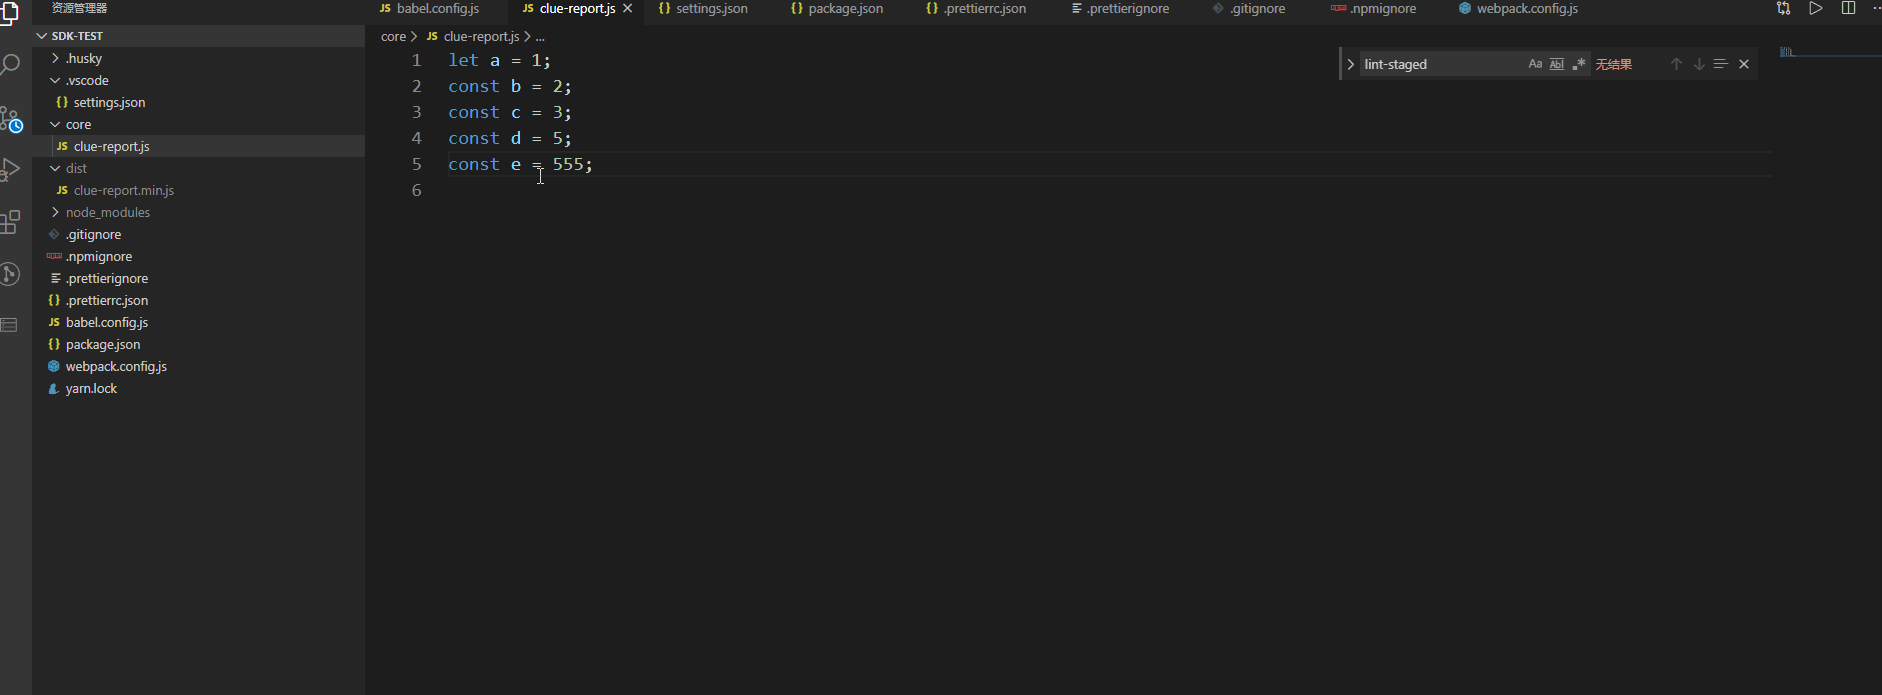1882x695 pixels.
Task: Collapse the .vscode folder
Action: pos(55,80)
